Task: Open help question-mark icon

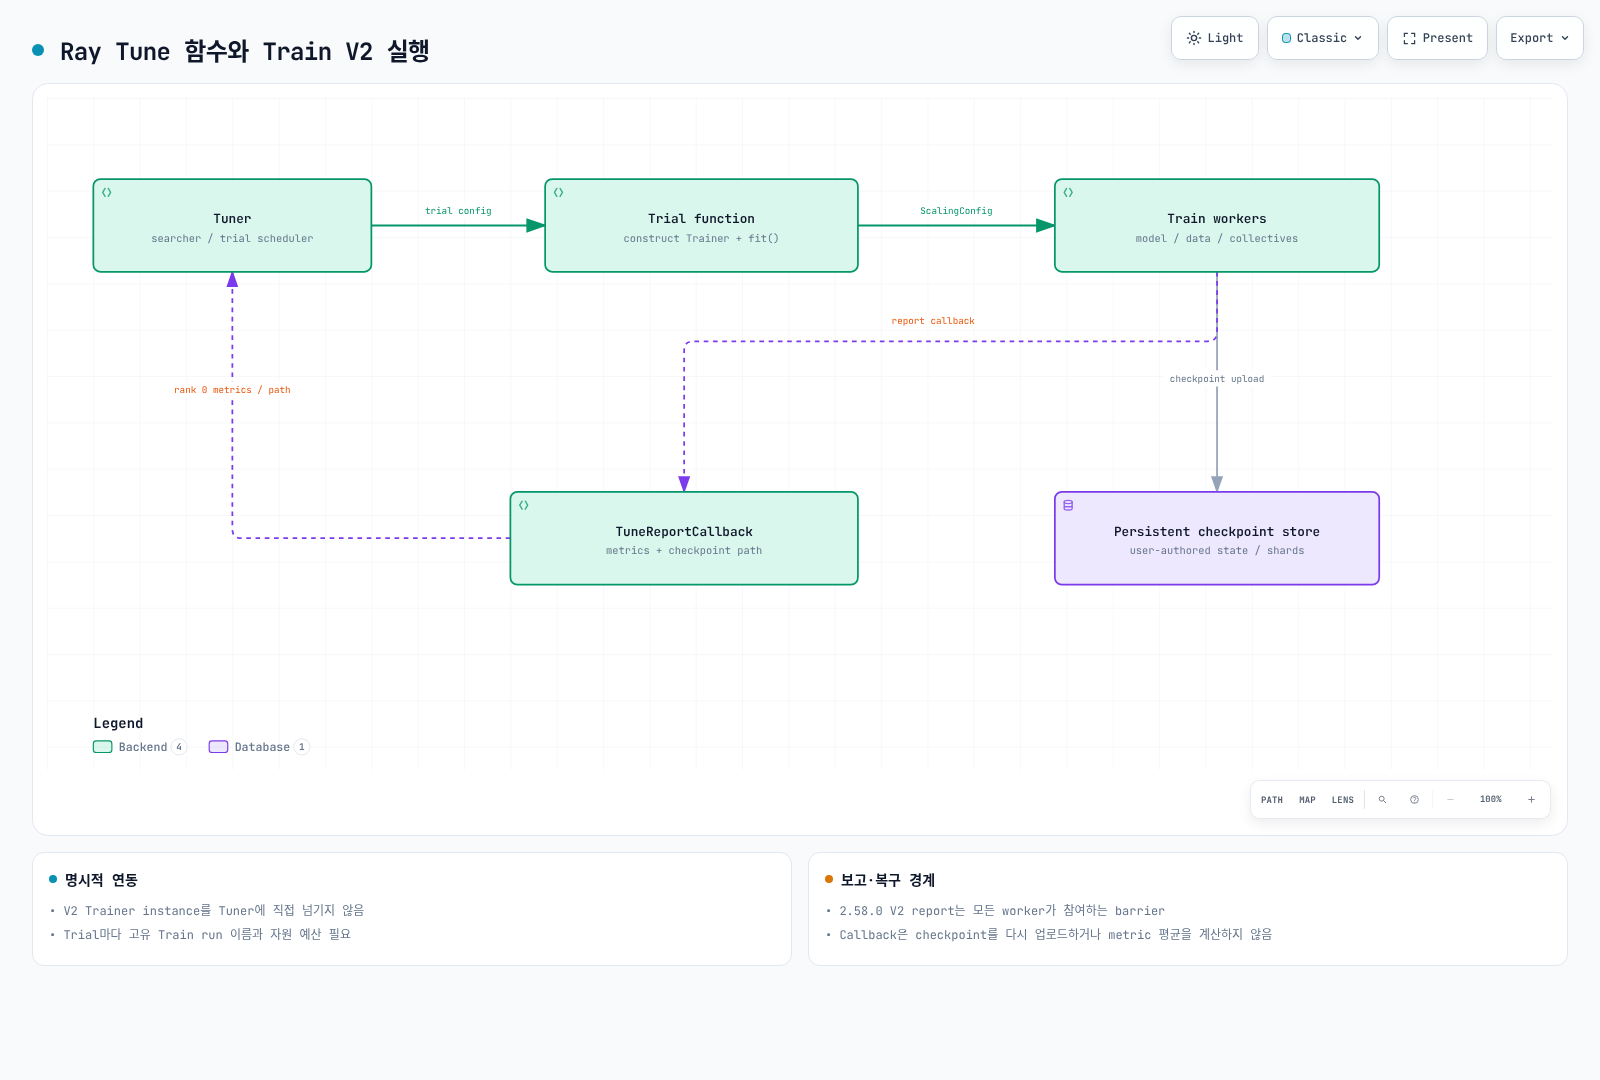Action: click(1414, 800)
